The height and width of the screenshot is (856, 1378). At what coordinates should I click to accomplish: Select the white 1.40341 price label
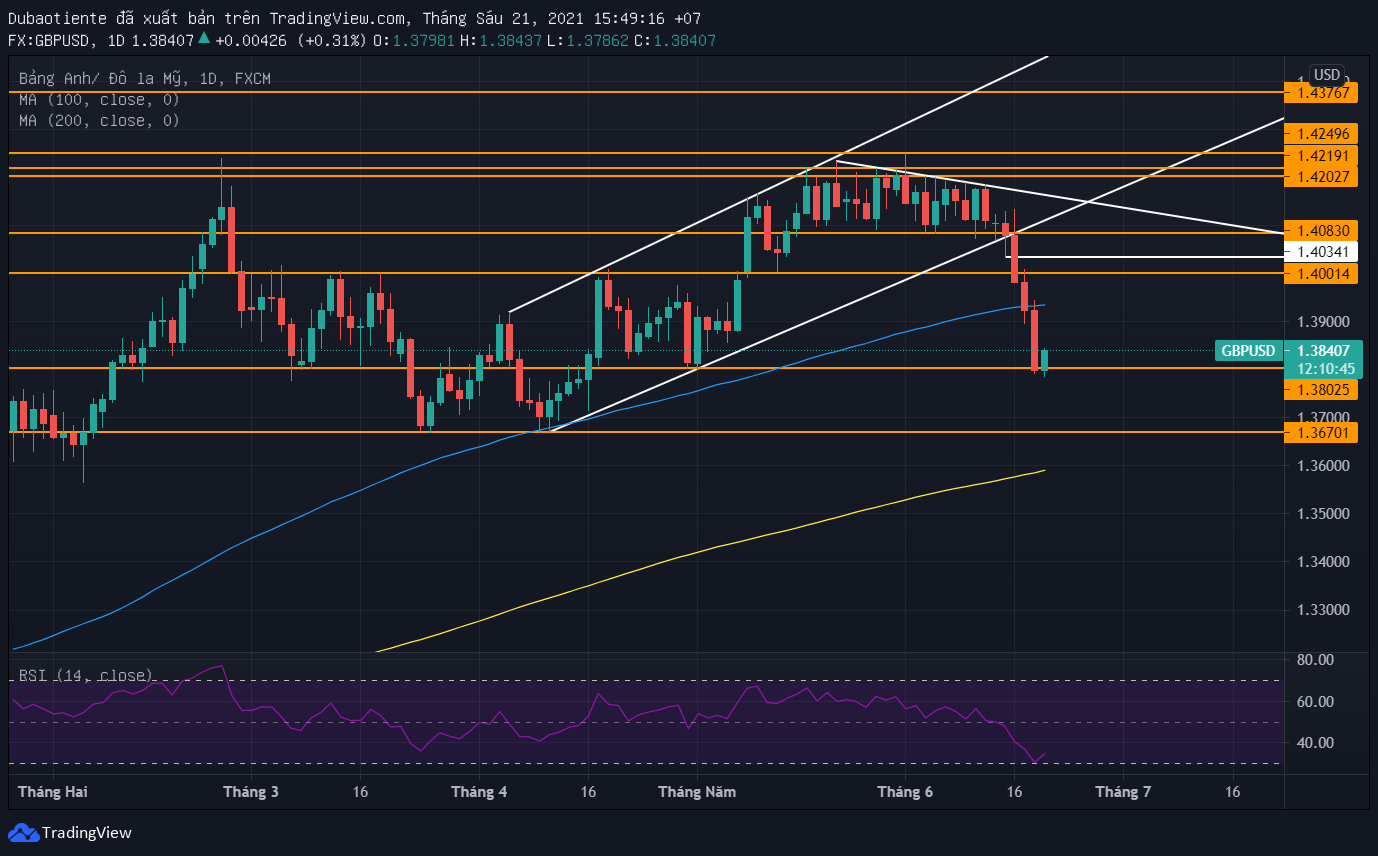(1322, 252)
